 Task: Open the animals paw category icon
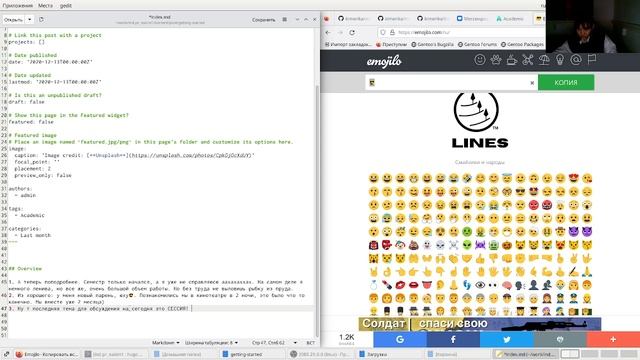point(496,60)
